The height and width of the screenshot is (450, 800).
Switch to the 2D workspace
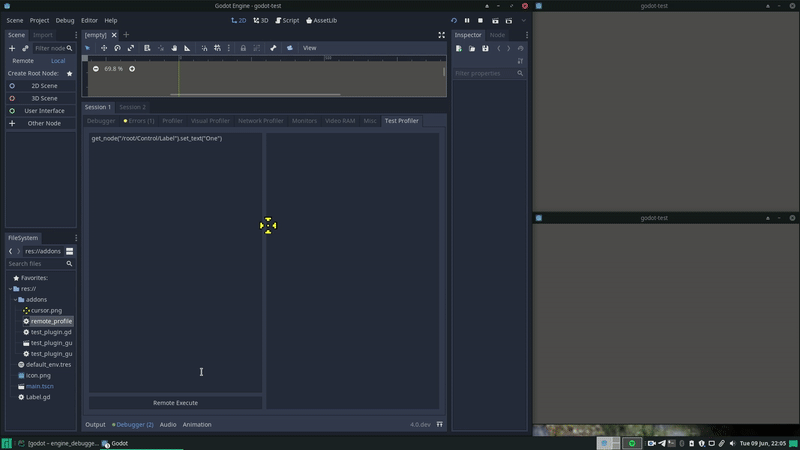239,20
